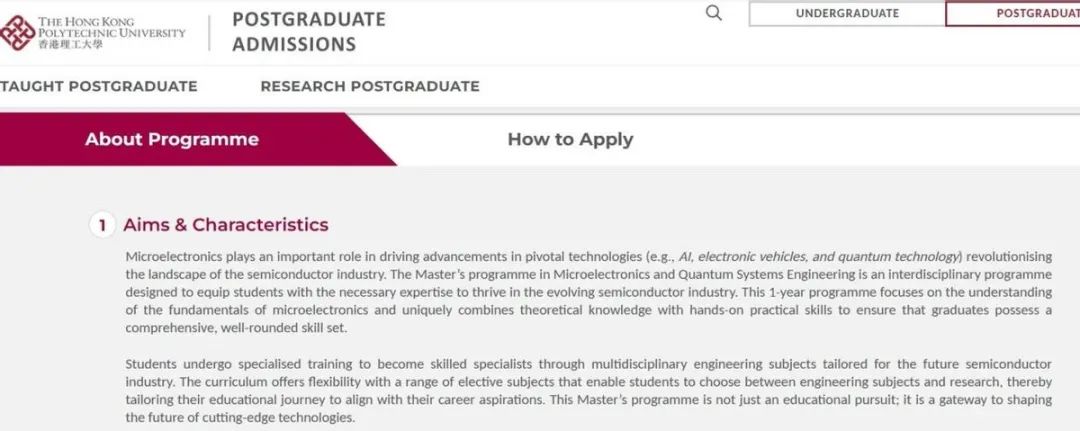Click the word ADMISSIONS in the header

(x=294, y=45)
